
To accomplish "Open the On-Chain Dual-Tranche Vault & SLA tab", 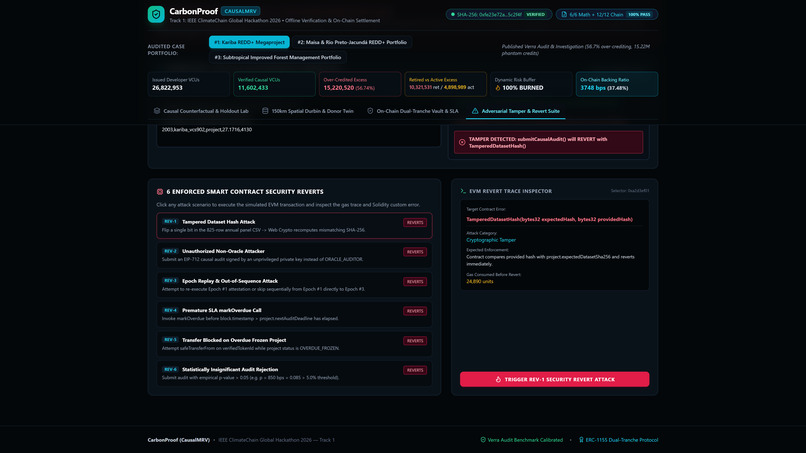I will (x=412, y=111).
